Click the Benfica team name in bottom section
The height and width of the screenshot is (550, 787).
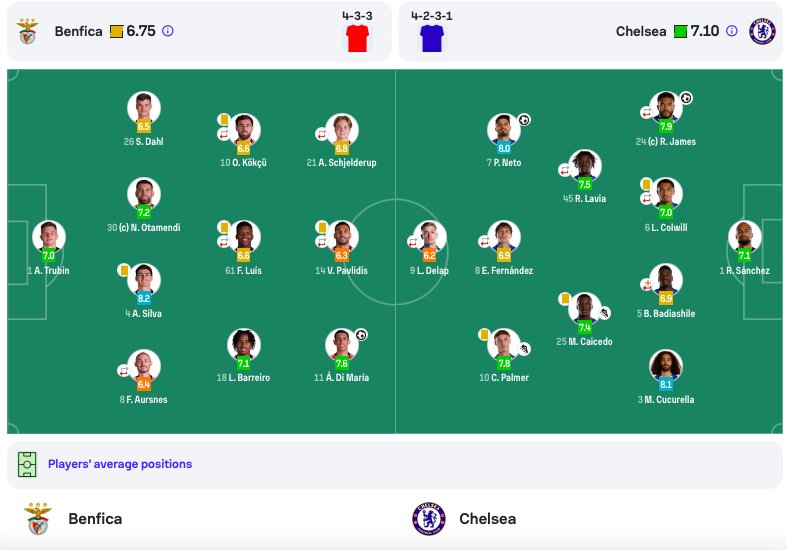click(95, 519)
